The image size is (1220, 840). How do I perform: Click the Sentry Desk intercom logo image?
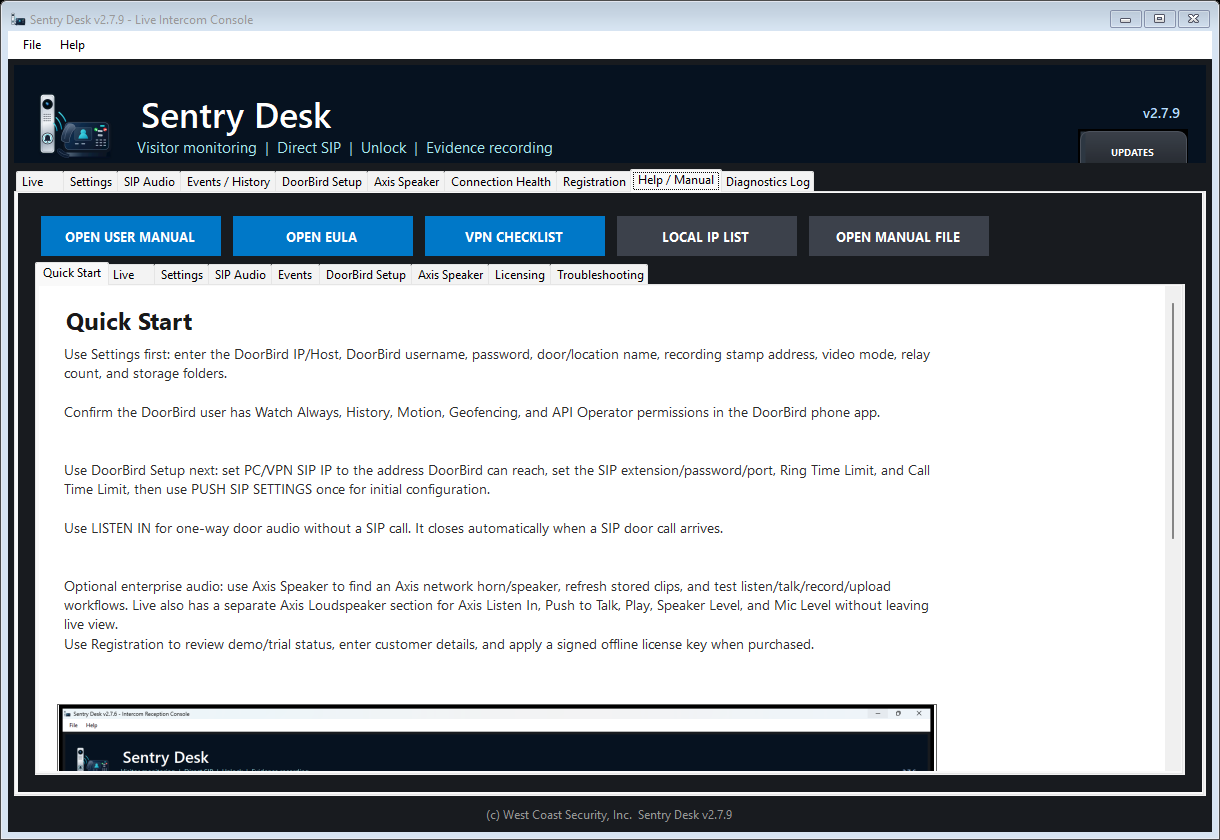(74, 125)
